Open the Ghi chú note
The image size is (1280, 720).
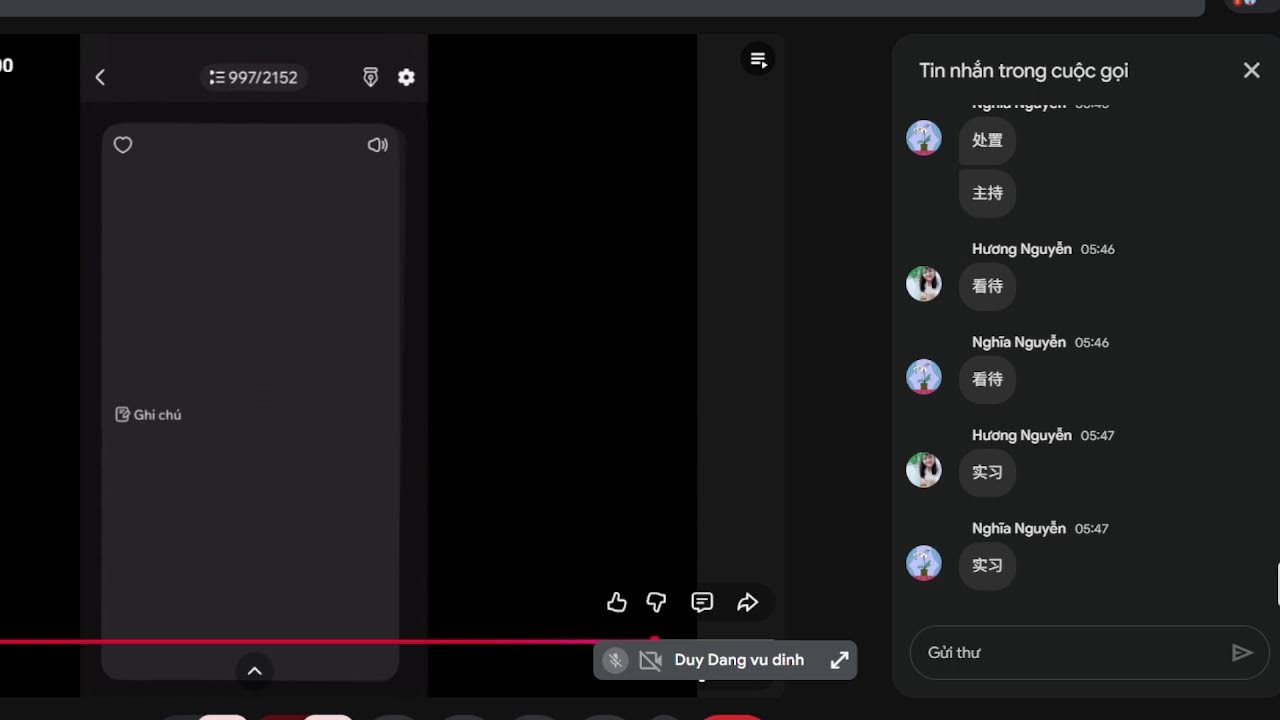tap(149, 414)
